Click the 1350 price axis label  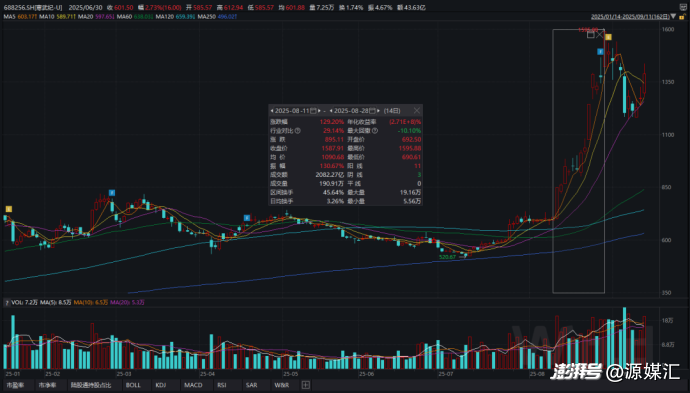click(x=668, y=82)
